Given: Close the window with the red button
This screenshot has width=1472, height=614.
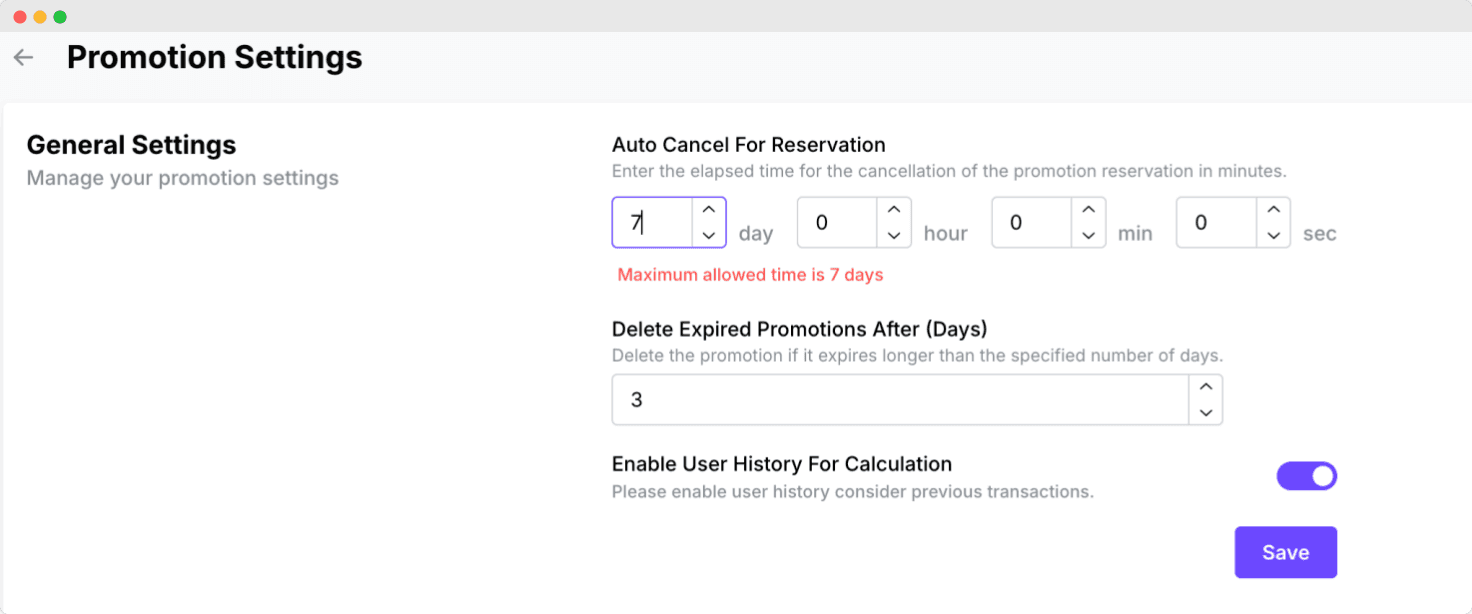Looking at the screenshot, I should click(x=20, y=17).
